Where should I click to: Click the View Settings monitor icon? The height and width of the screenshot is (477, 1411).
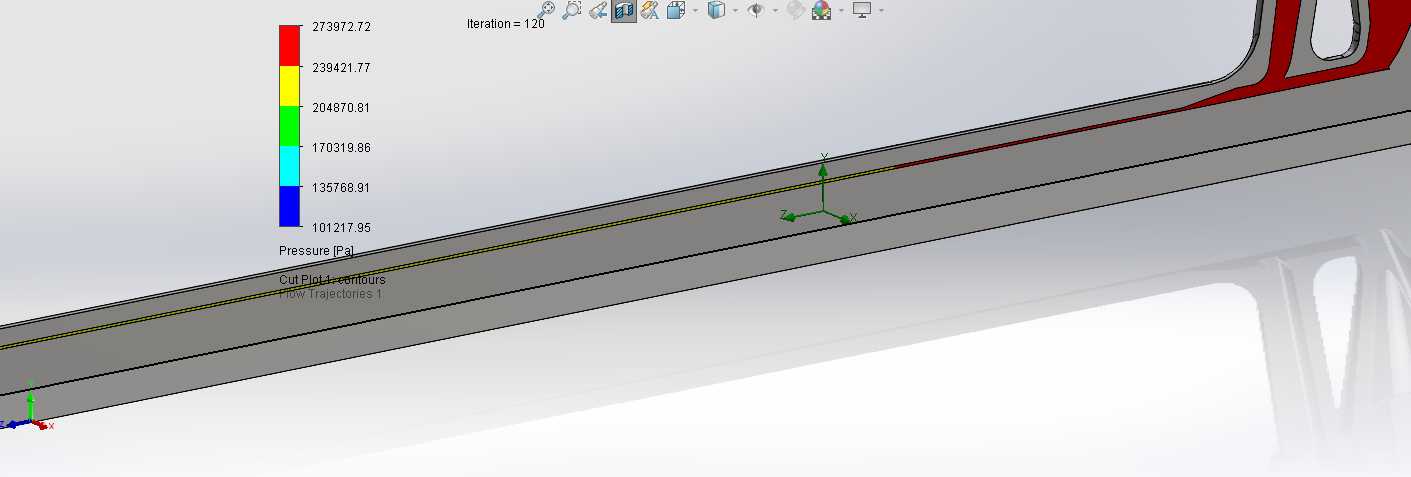[862, 9]
